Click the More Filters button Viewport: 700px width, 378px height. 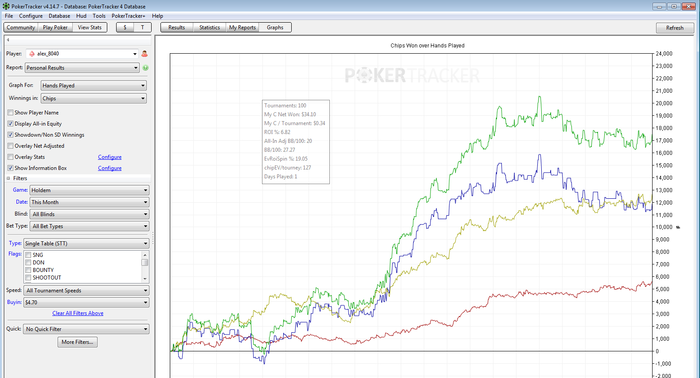pos(78,342)
